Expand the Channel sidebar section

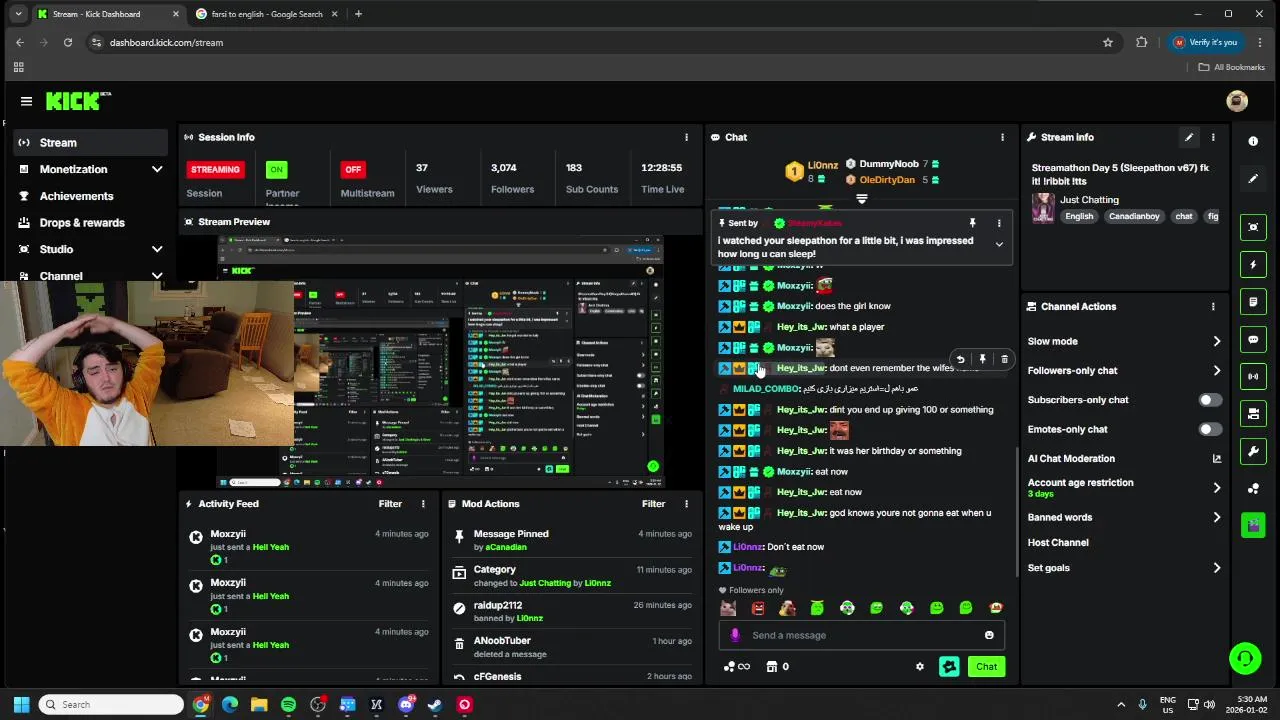click(157, 276)
